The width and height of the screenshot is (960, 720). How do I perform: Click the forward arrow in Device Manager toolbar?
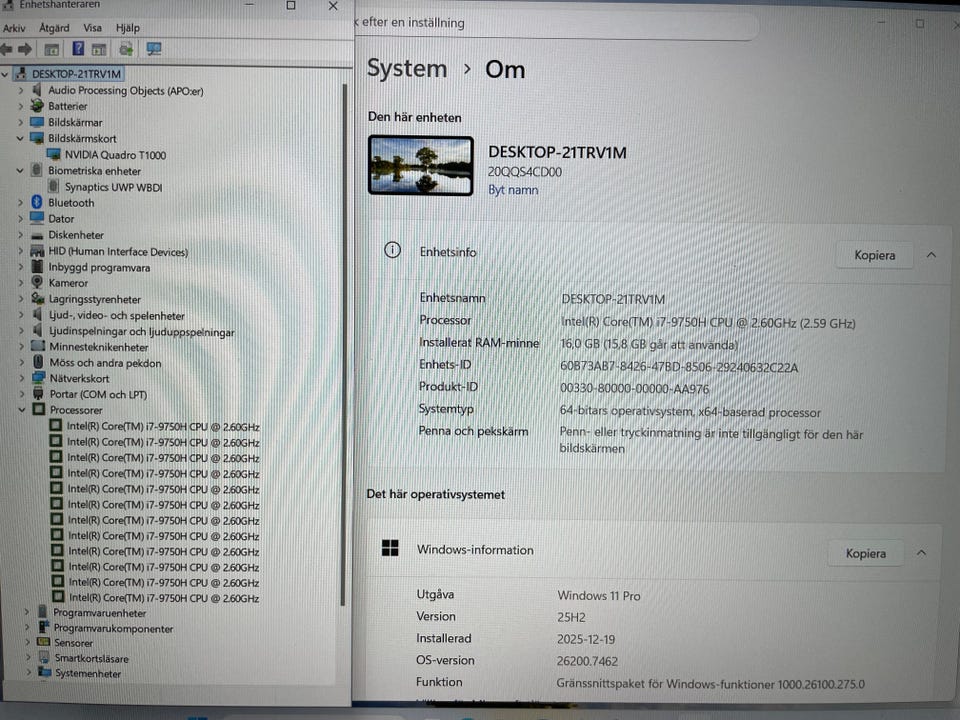pyautogui.click(x=25, y=49)
